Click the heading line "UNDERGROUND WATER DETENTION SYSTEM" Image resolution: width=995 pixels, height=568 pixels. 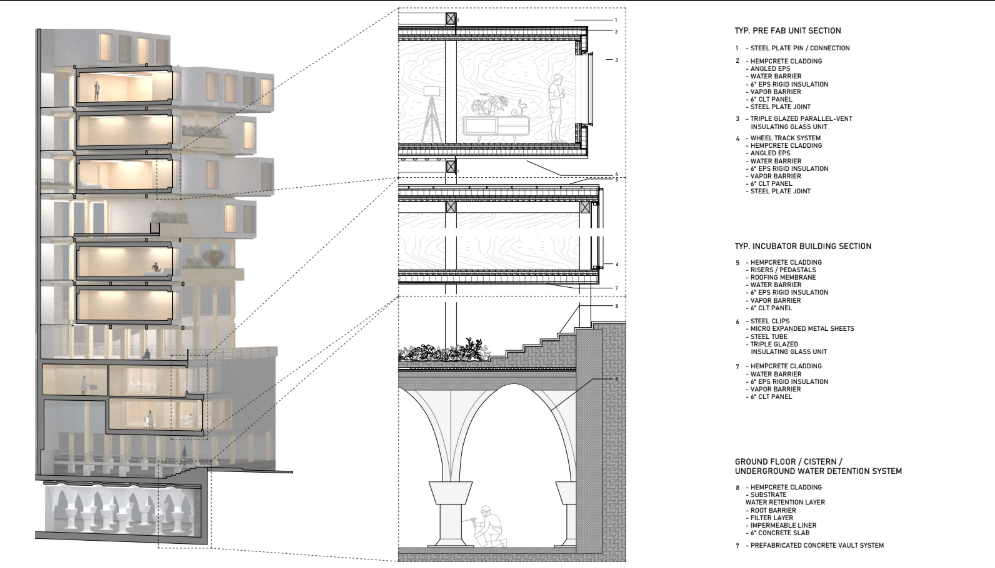point(818,472)
